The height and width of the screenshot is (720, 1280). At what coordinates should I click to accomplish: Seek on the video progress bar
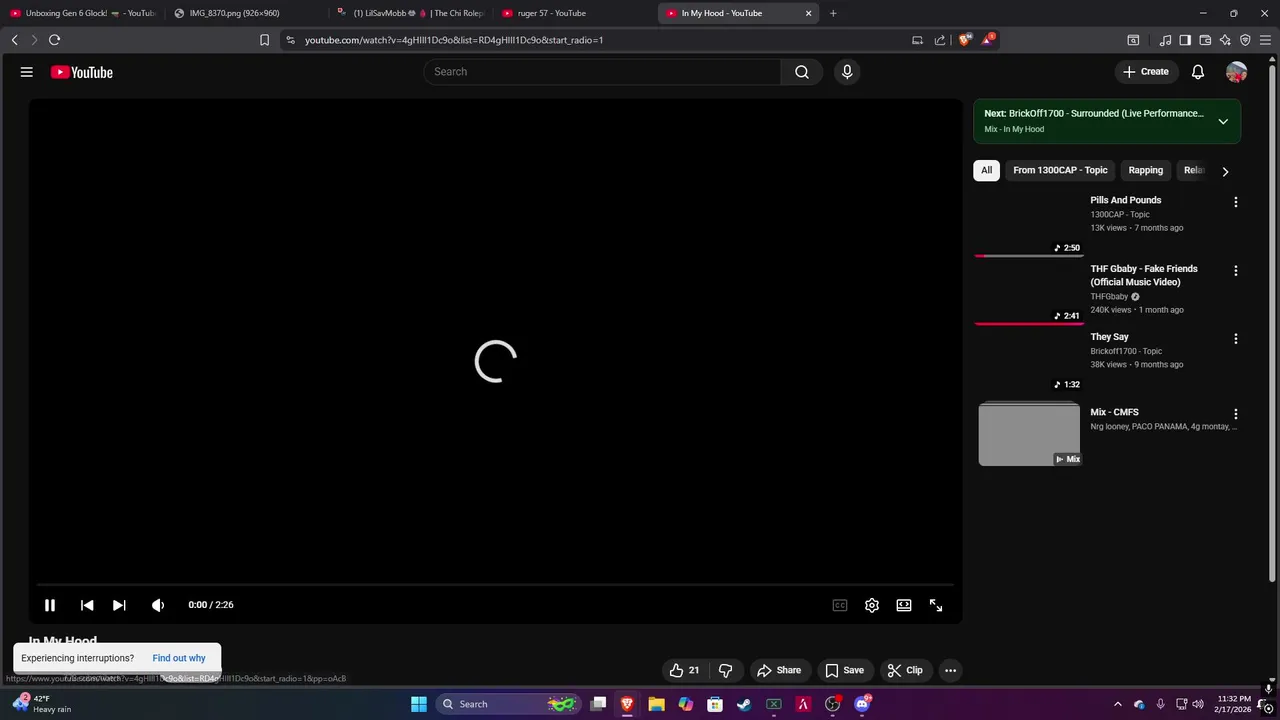coord(495,585)
